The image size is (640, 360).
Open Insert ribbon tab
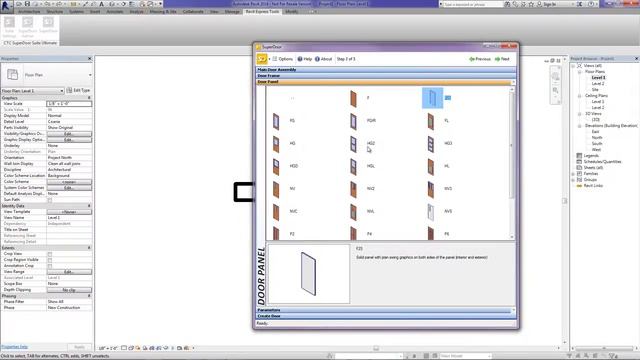pos(95,11)
